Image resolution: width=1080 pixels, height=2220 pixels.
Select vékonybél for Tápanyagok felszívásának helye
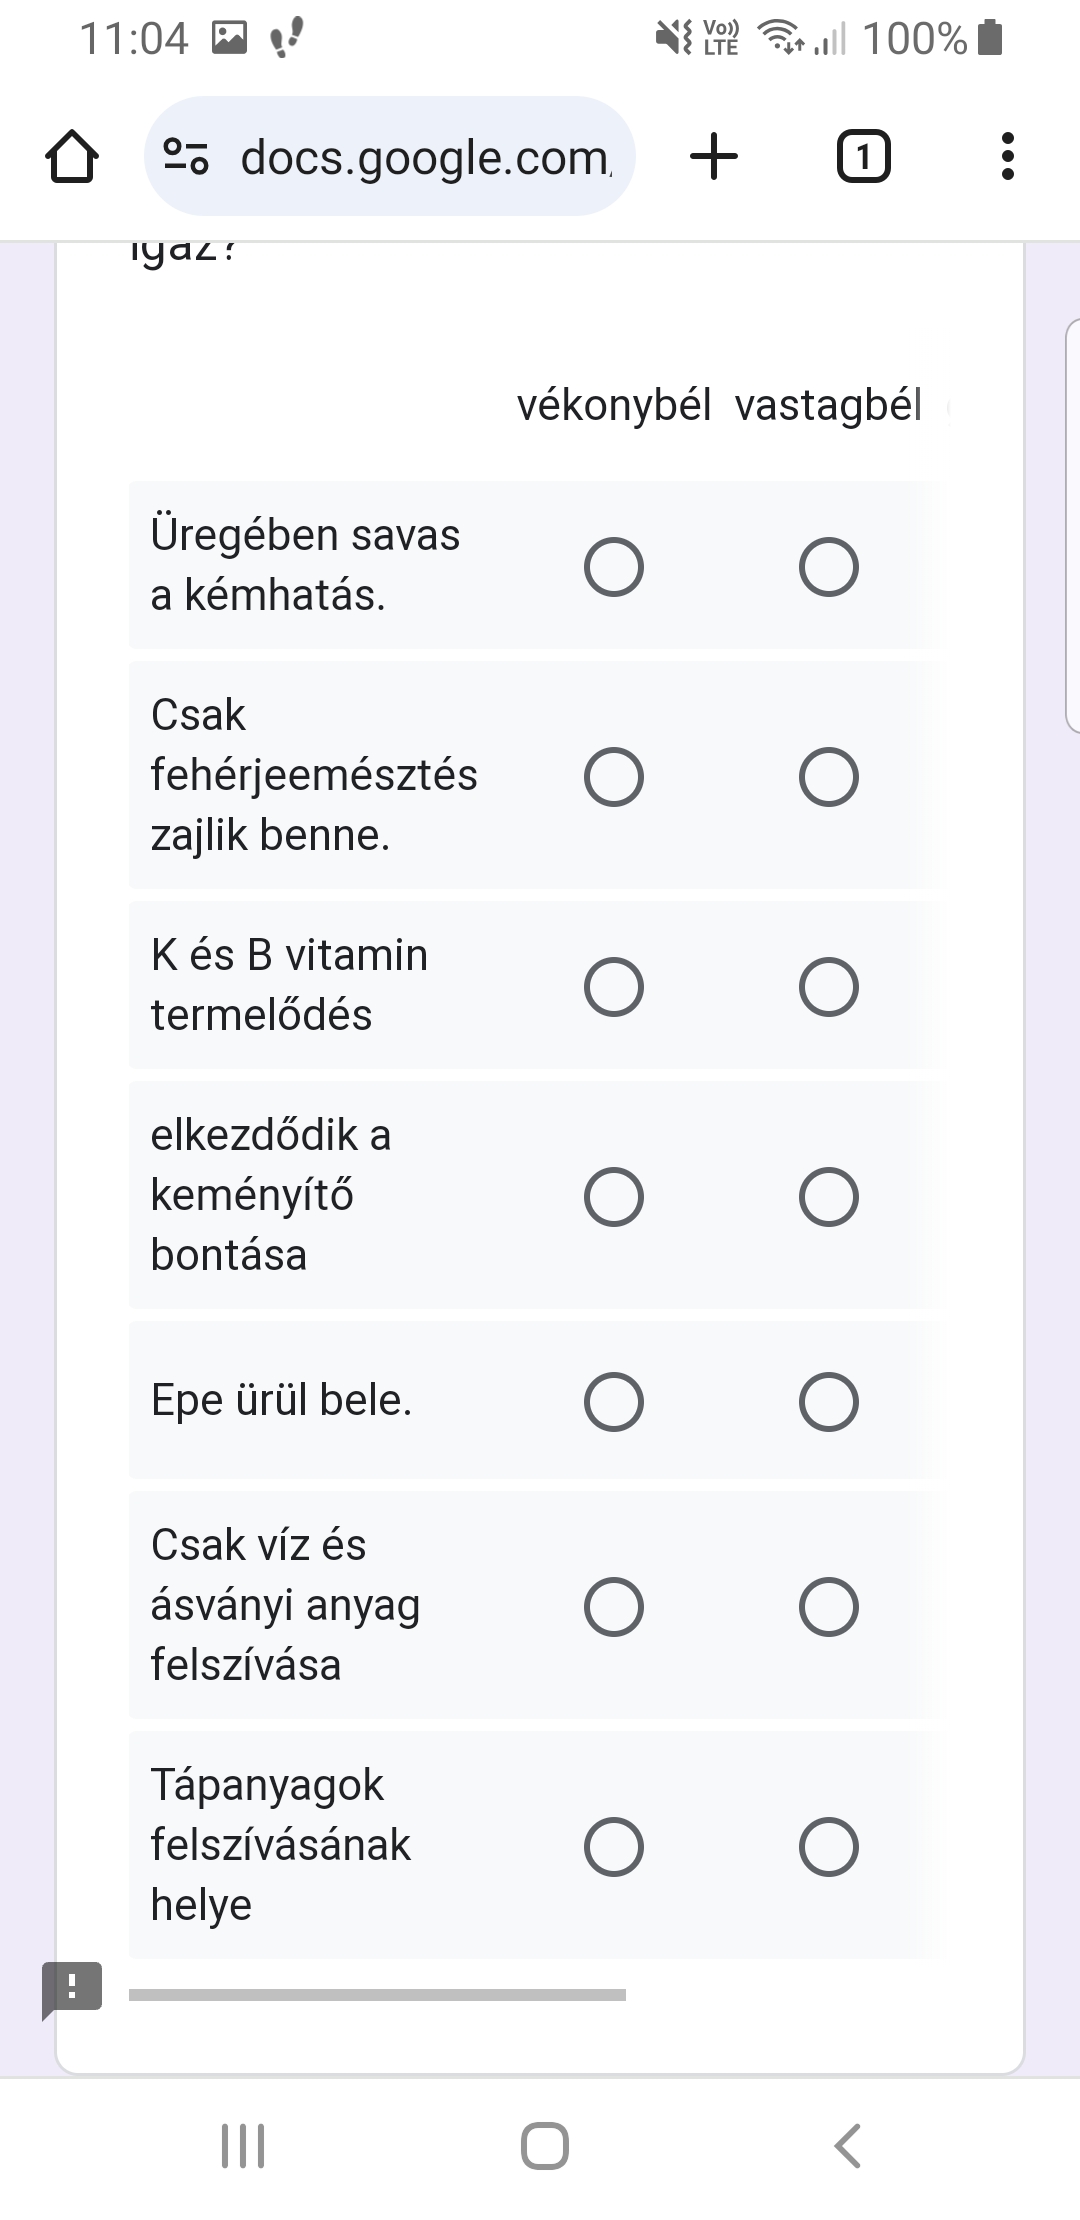613,1847
